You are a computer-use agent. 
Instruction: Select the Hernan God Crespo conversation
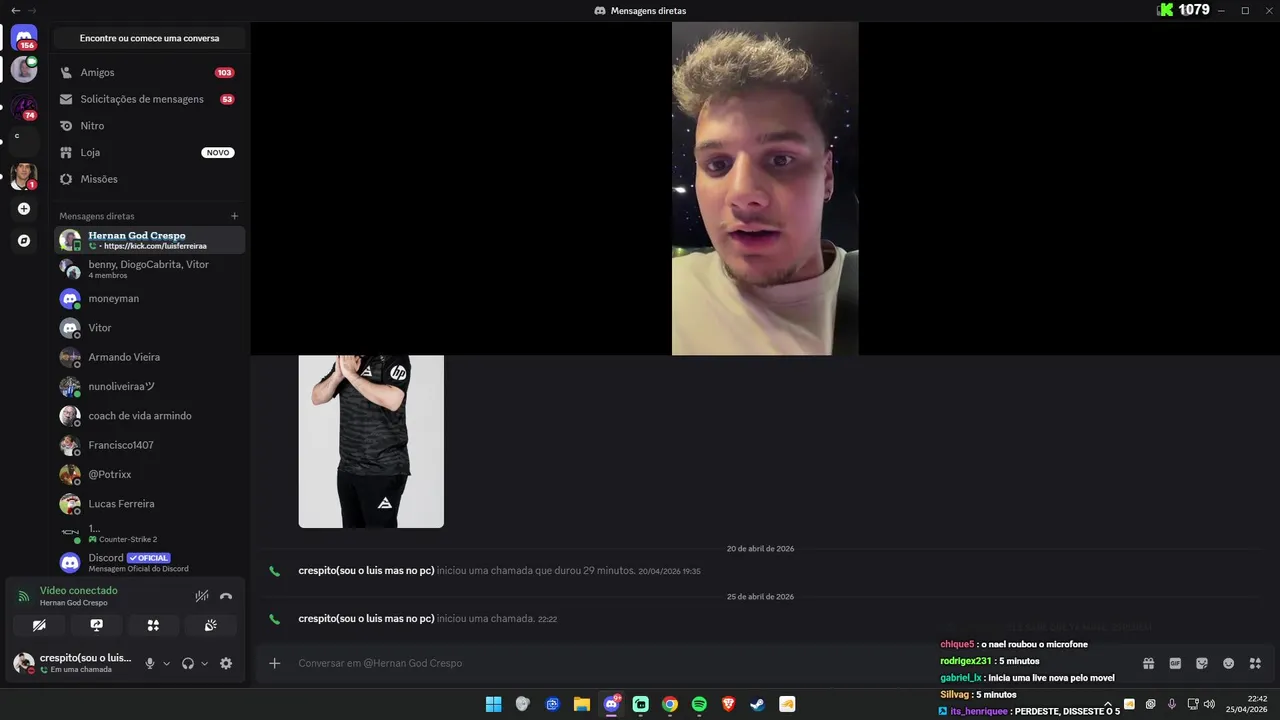click(x=149, y=240)
